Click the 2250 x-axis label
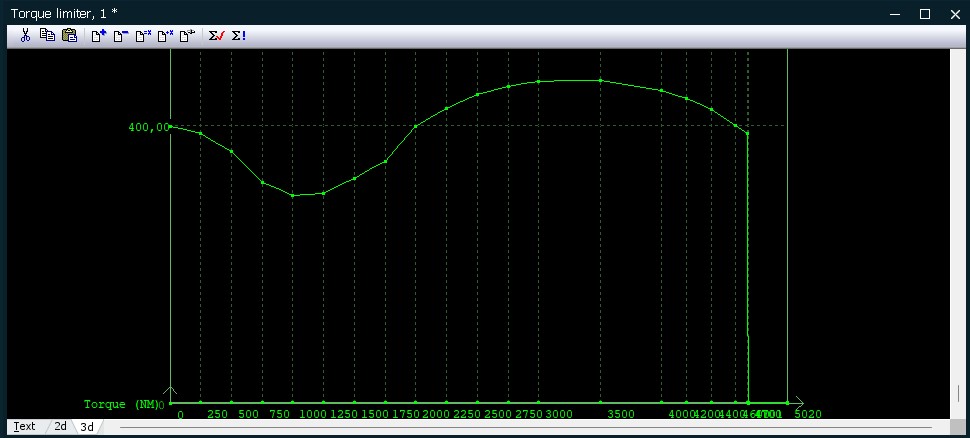 (467, 414)
